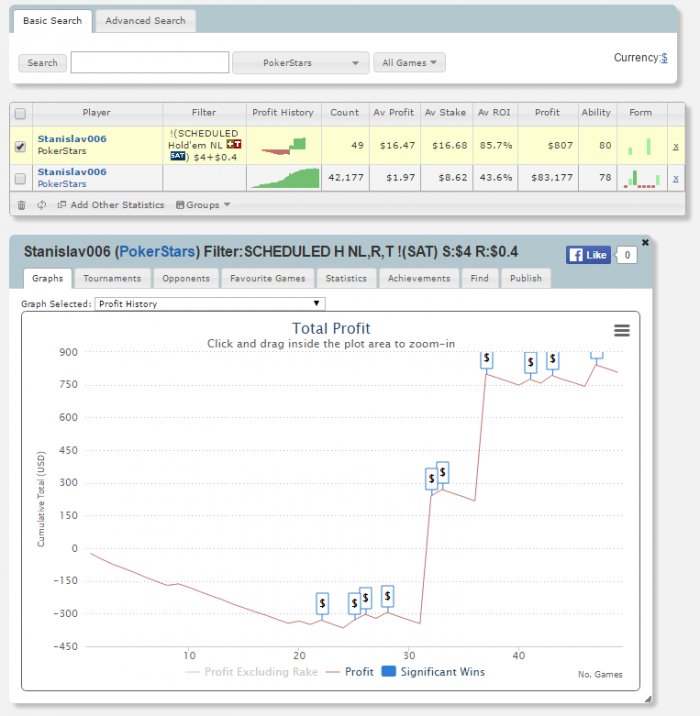Uncheck the first Stanislav006 row checkbox
700x716 pixels.
(21, 146)
